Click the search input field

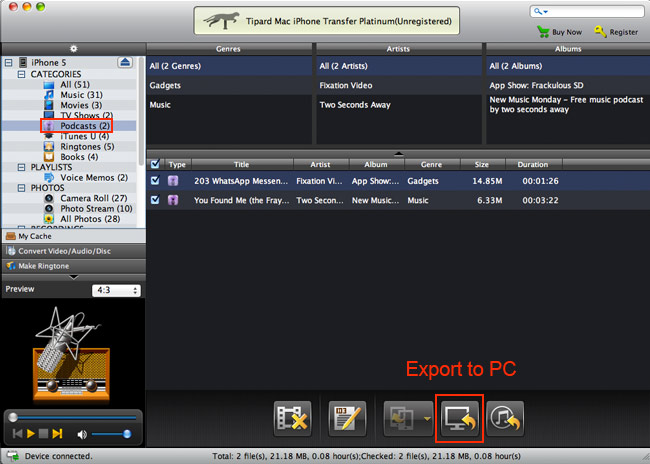click(x=587, y=12)
